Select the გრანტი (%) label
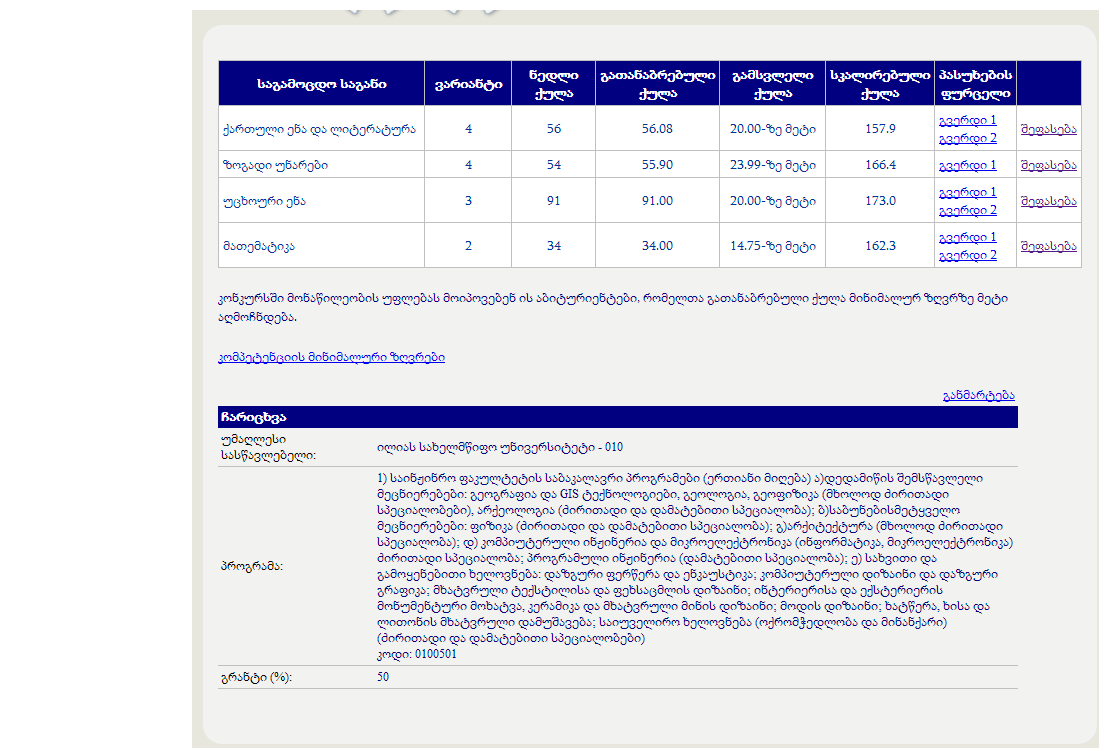Image resolution: width=1104 pixels, height=751 pixels. tap(256, 678)
